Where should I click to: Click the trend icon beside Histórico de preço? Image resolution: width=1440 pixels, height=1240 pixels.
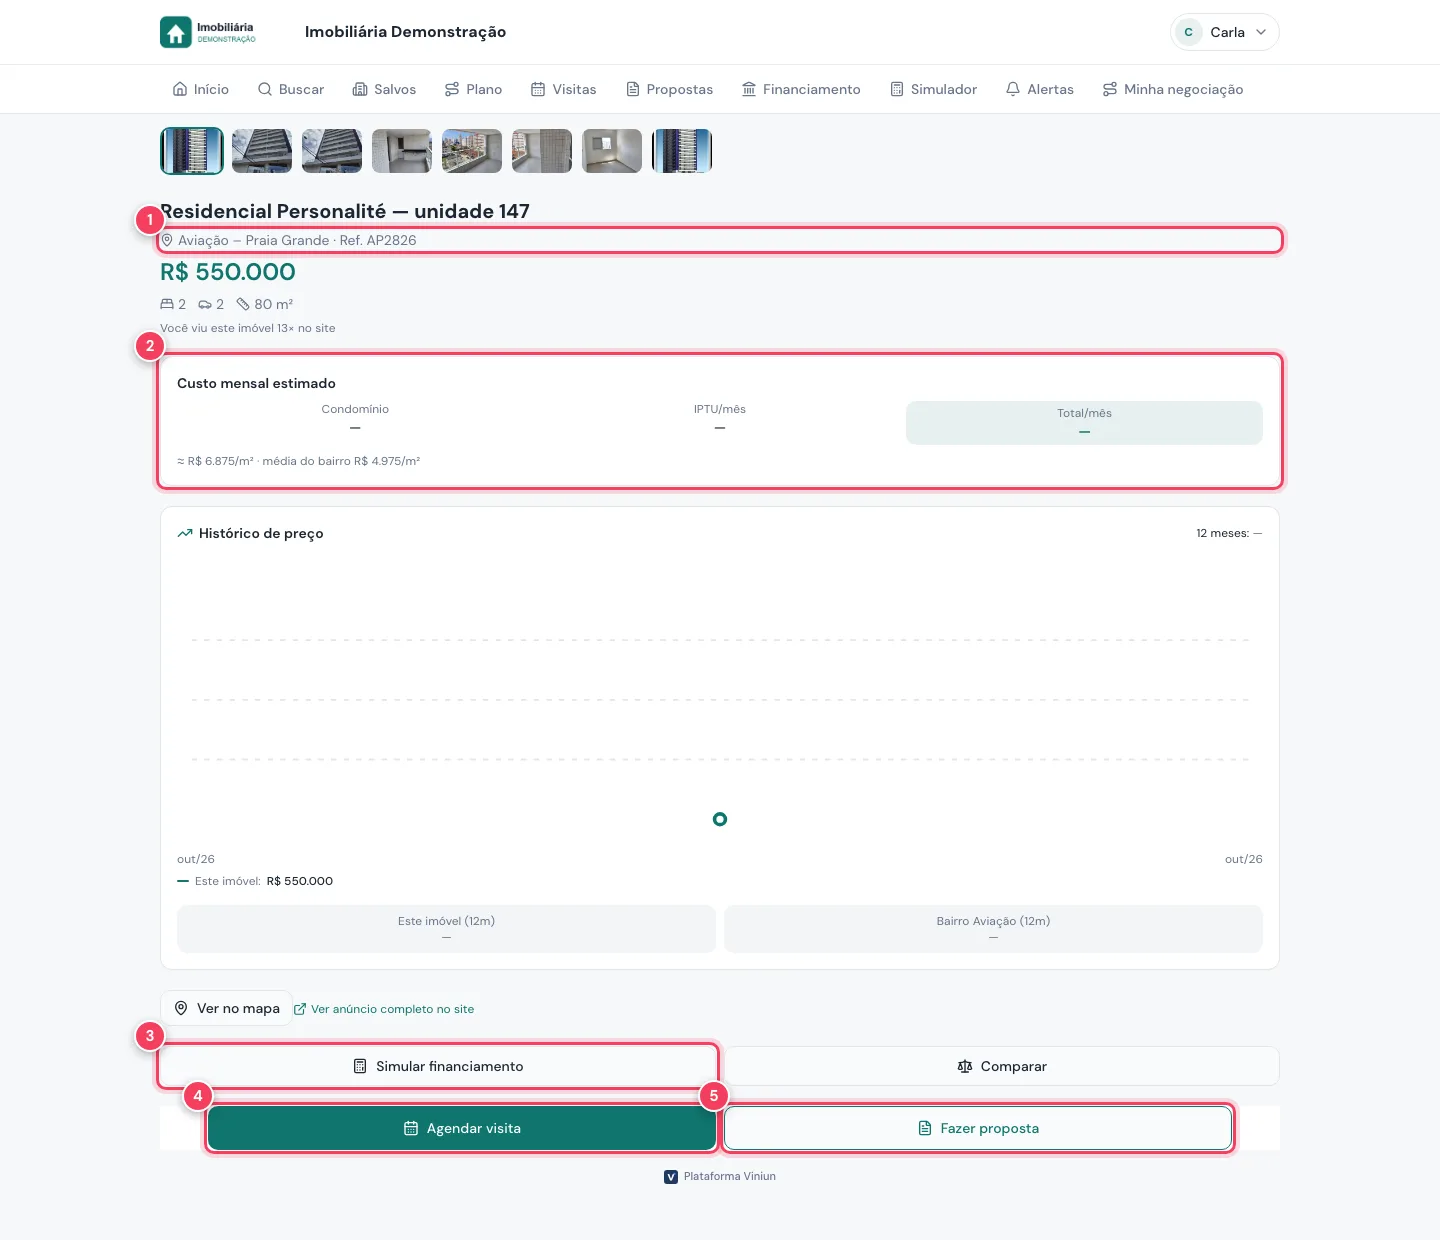(185, 533)
